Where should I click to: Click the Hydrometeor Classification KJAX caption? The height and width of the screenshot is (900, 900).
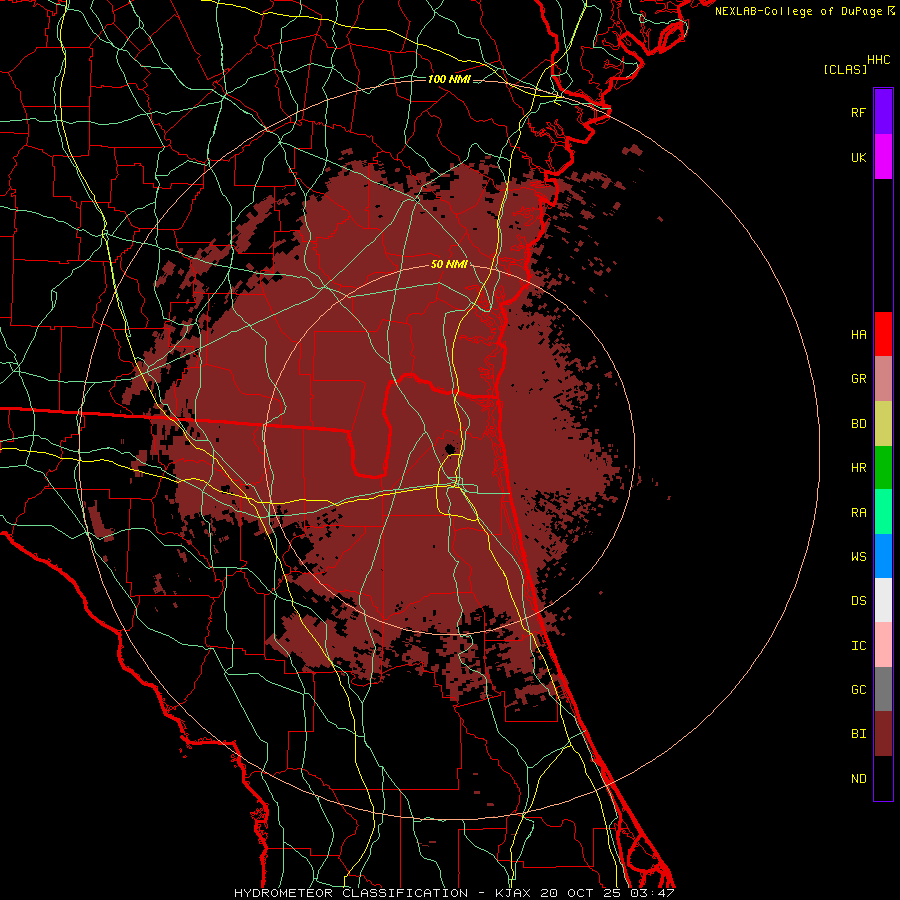pos(454,893)
